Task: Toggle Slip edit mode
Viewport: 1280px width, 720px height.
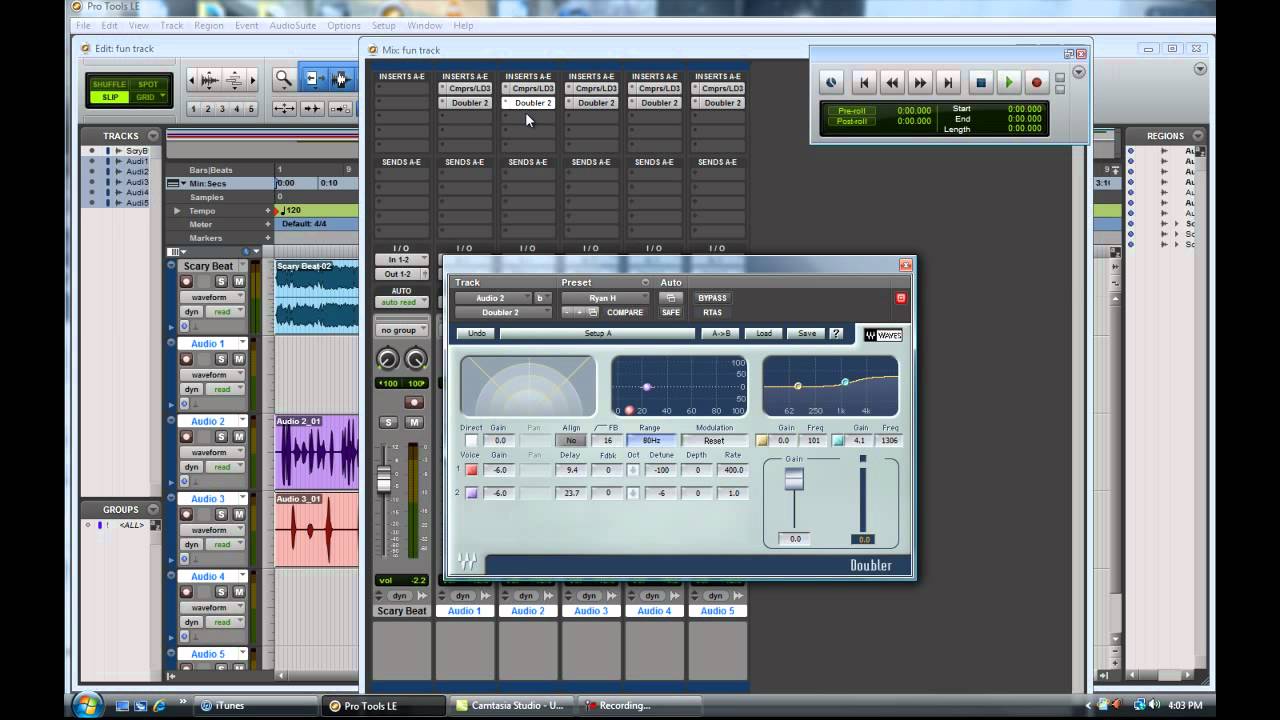Action: click(110, 97)
